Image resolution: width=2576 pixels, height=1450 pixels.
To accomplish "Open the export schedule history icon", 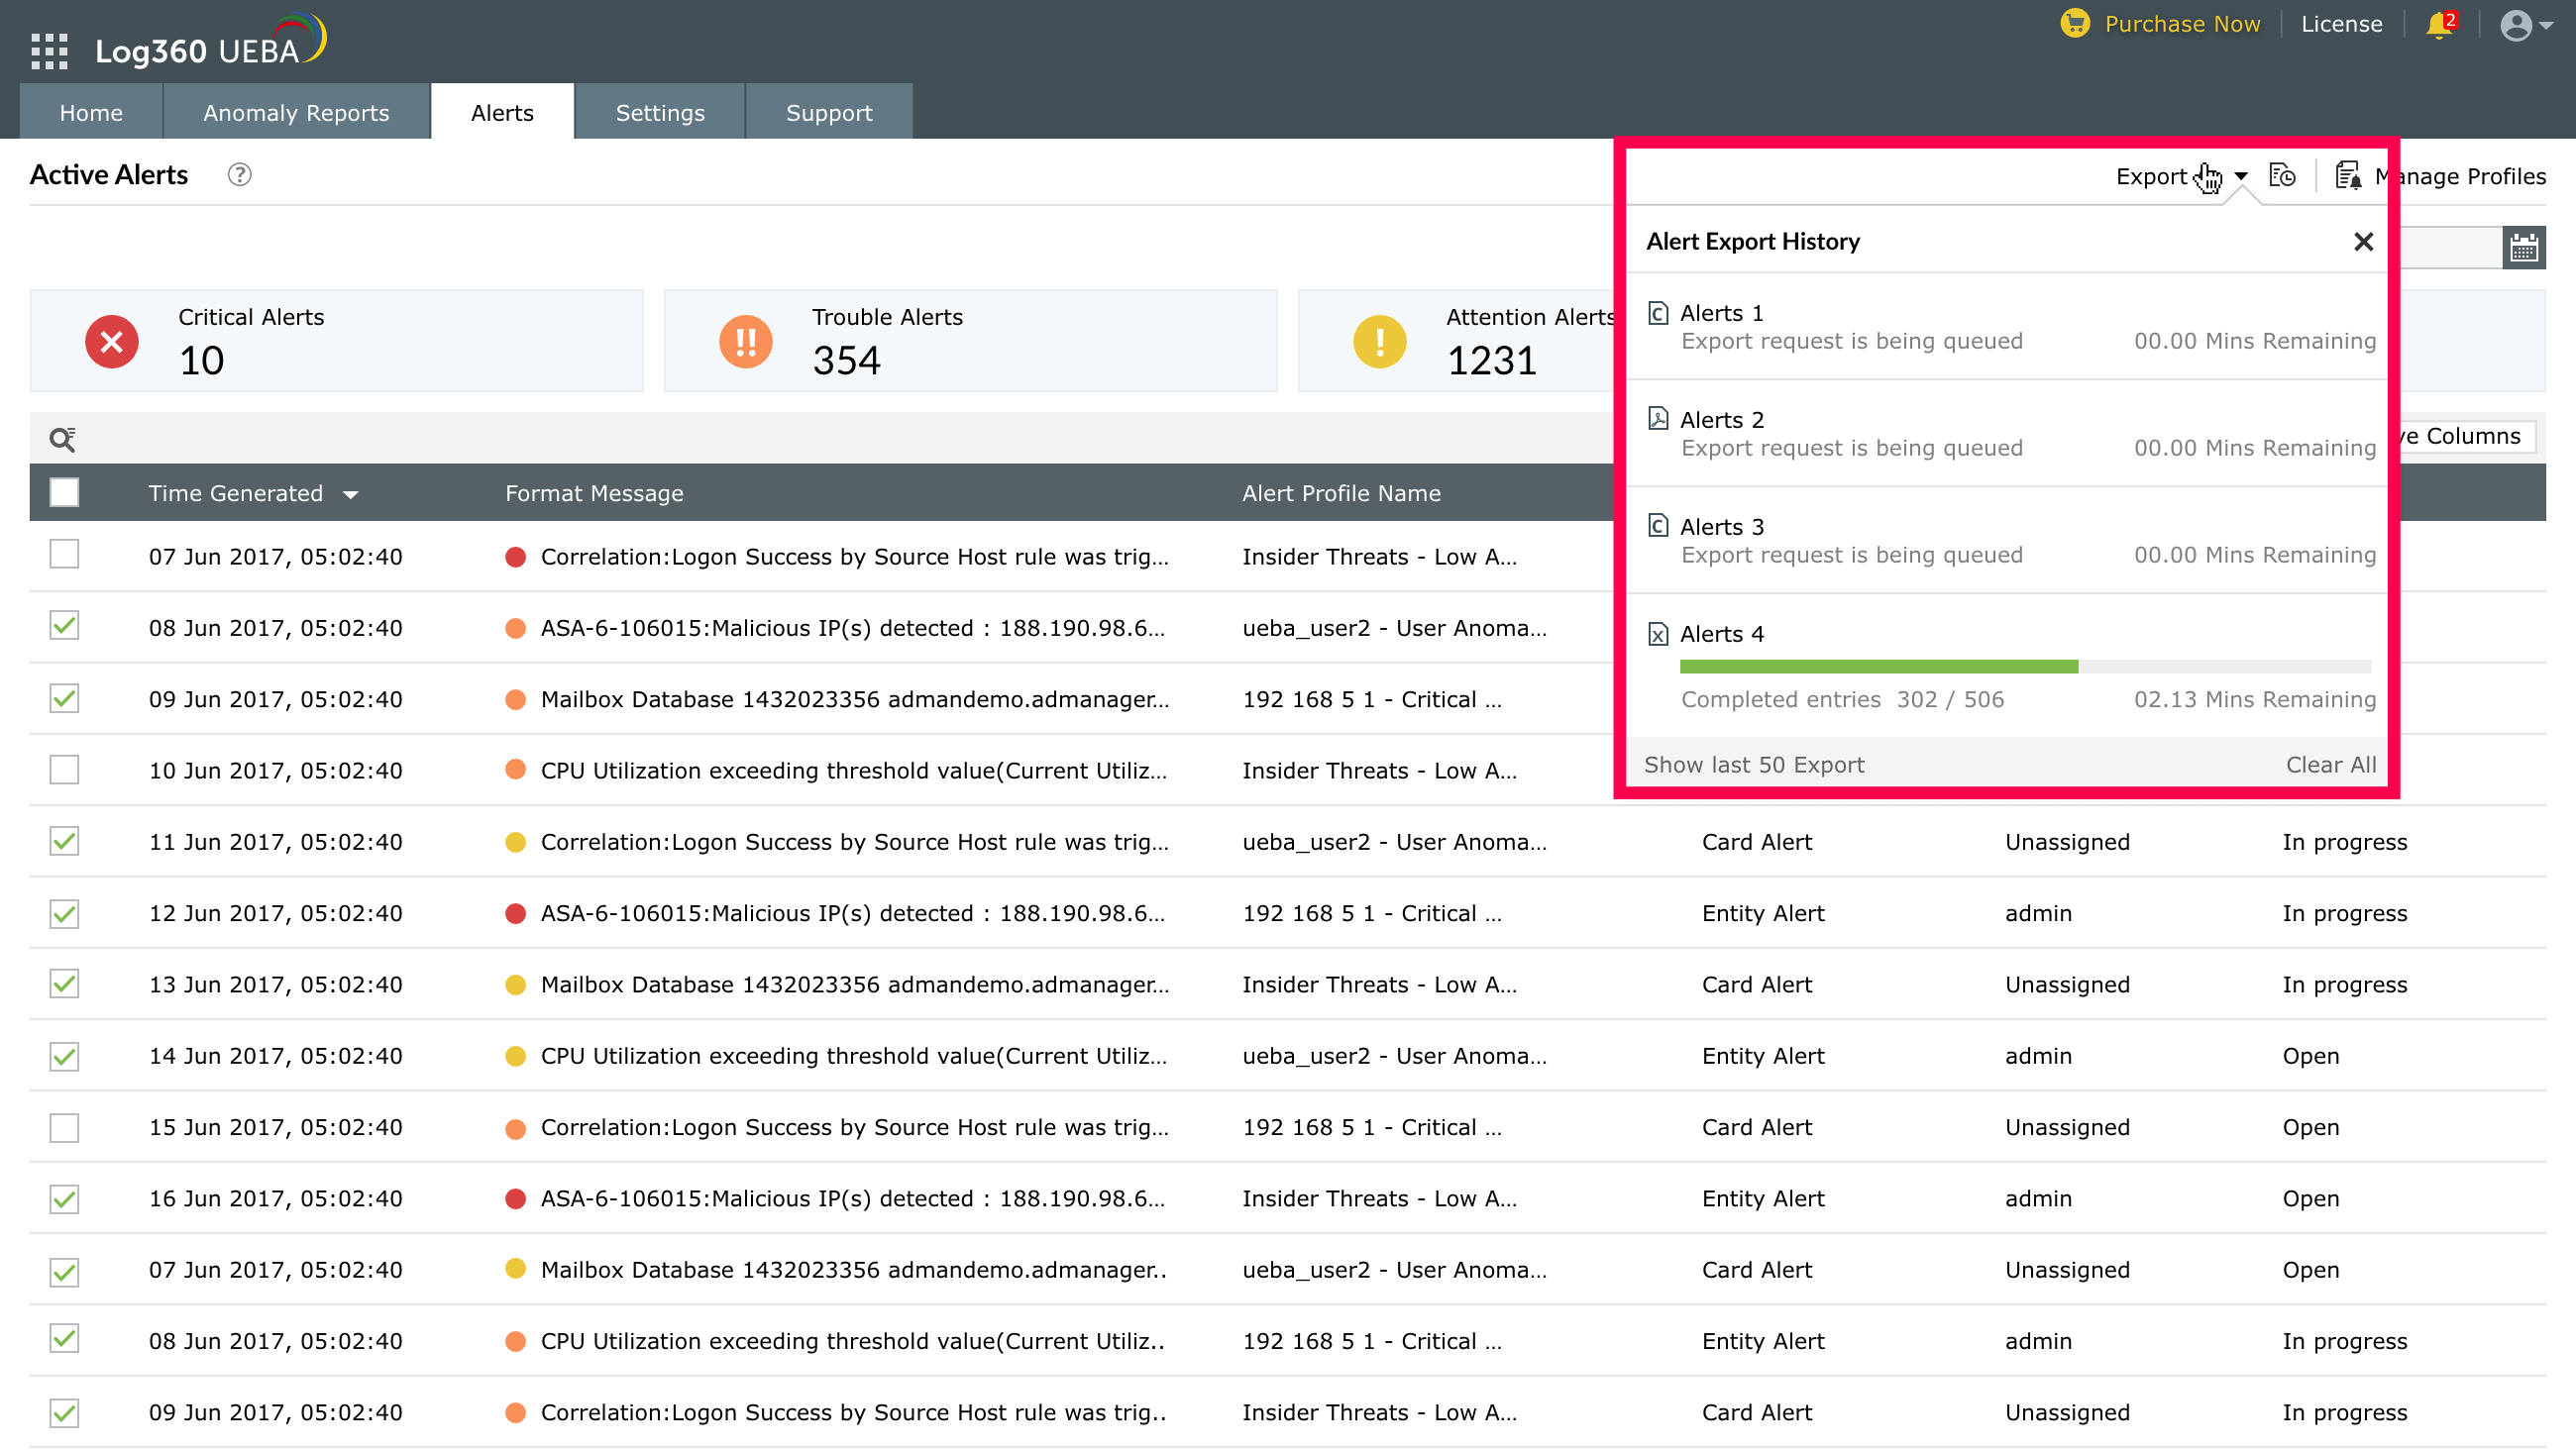I will 2284,175.
